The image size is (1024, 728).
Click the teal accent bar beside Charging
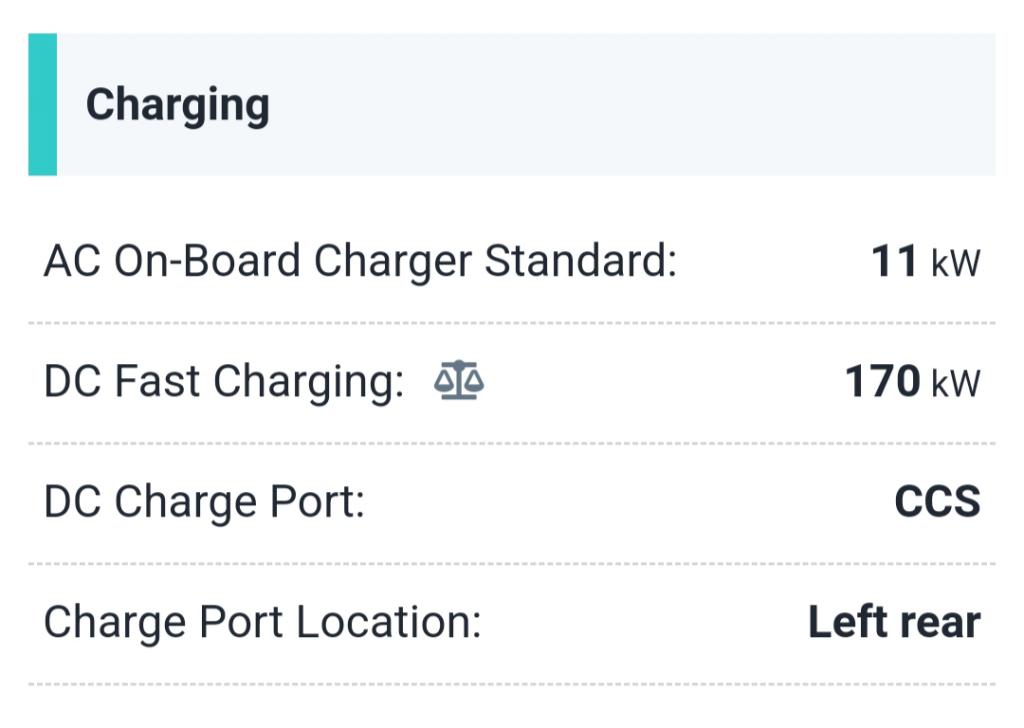click(42, 105)
